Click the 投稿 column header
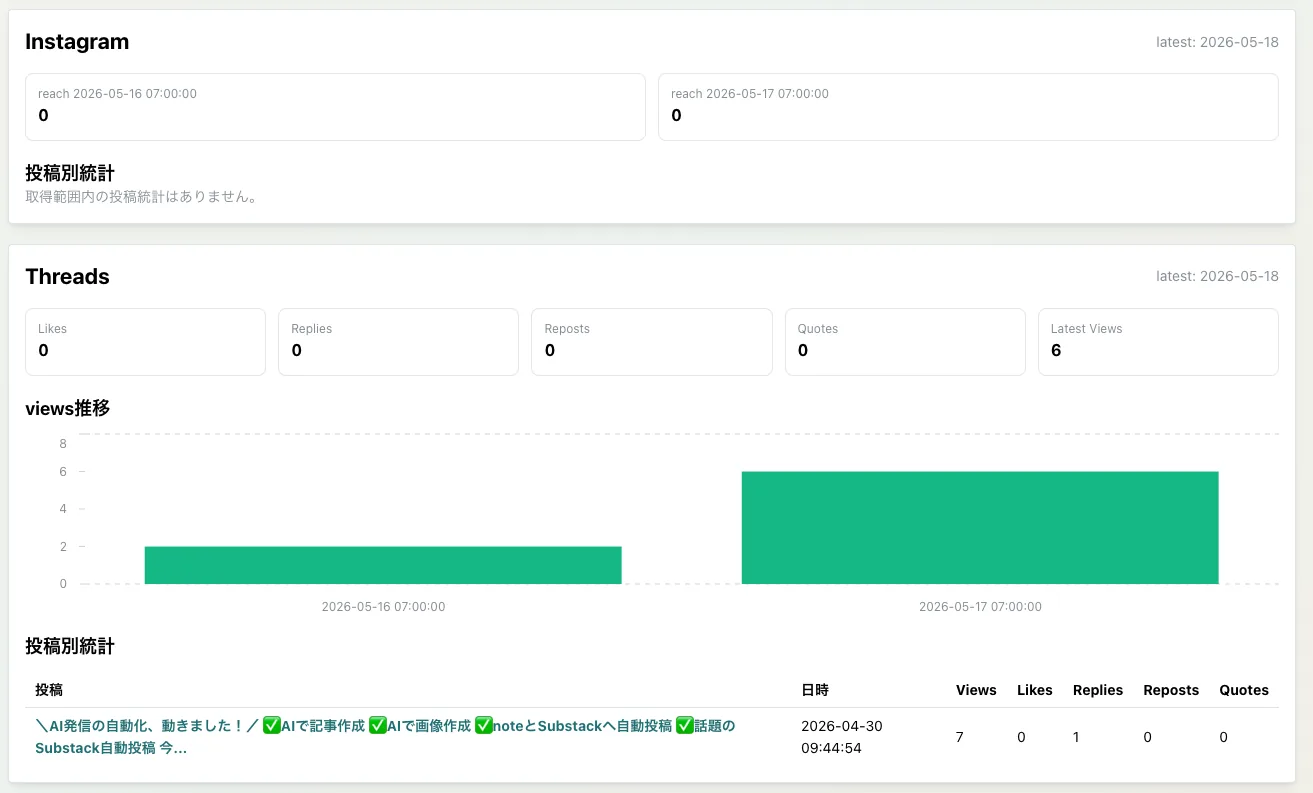The height and width of the screenshot is (793, 1313). coord(49,690)
